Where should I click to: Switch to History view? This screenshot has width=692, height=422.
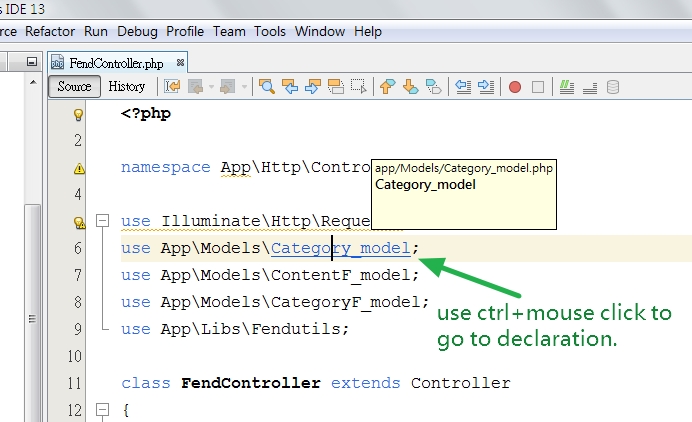pos(127,86)
